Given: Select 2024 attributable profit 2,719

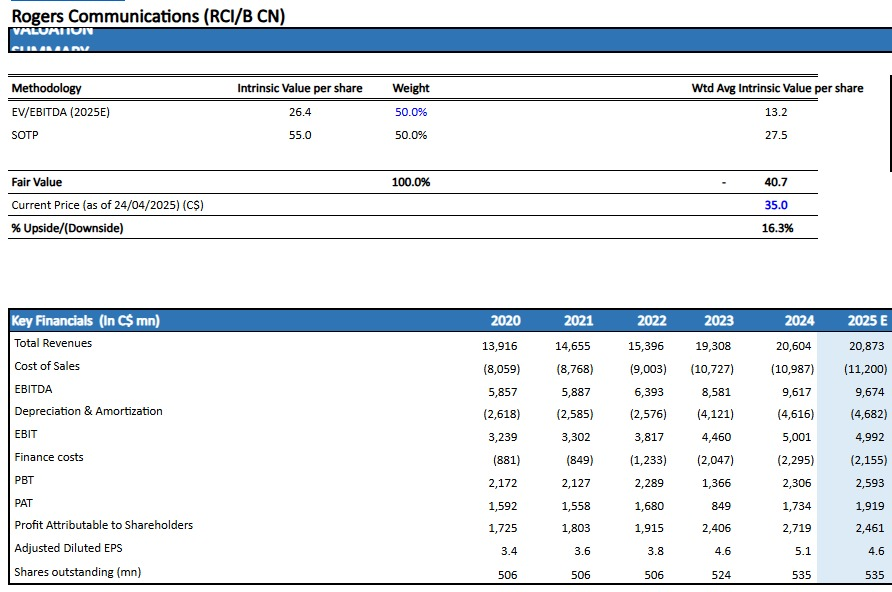Looking at the screenshot, I should [797, 528].
